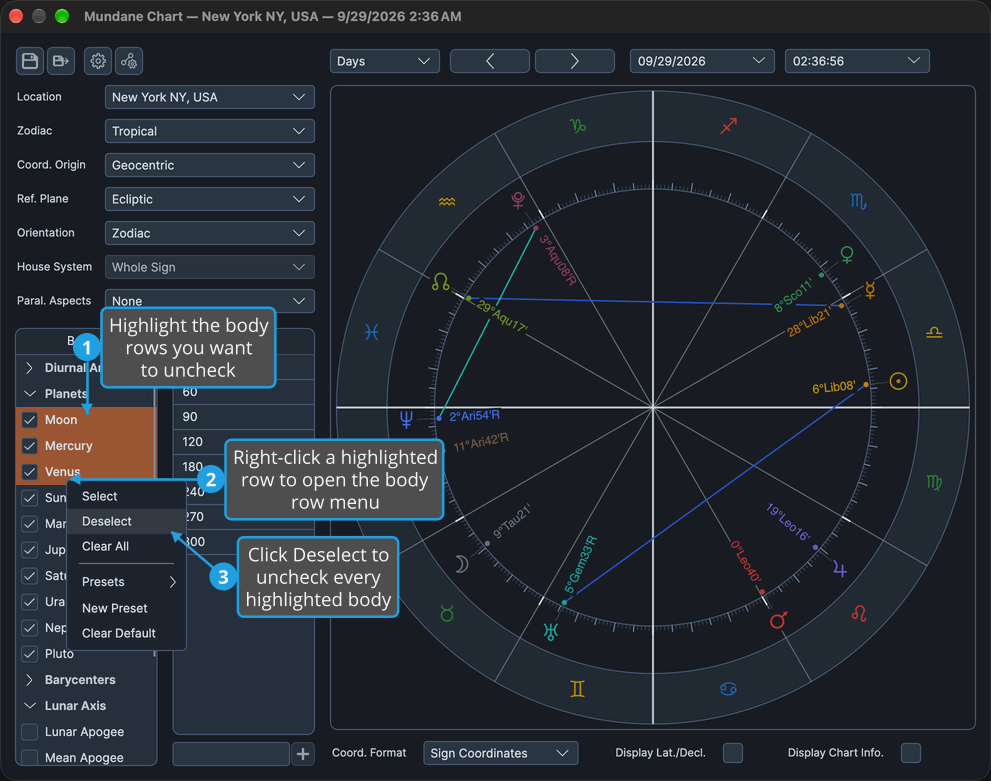The height and width of the screenshot is (781, 991).
Task: Enable the Lunar Apogee checkbox
Action: 30,732
